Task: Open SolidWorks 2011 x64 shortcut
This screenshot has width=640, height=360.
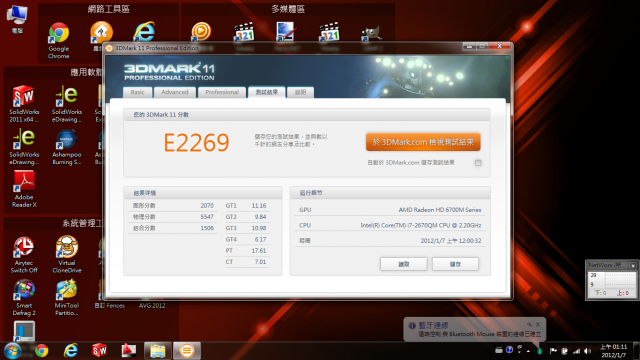Action: [x=24, y=104]
